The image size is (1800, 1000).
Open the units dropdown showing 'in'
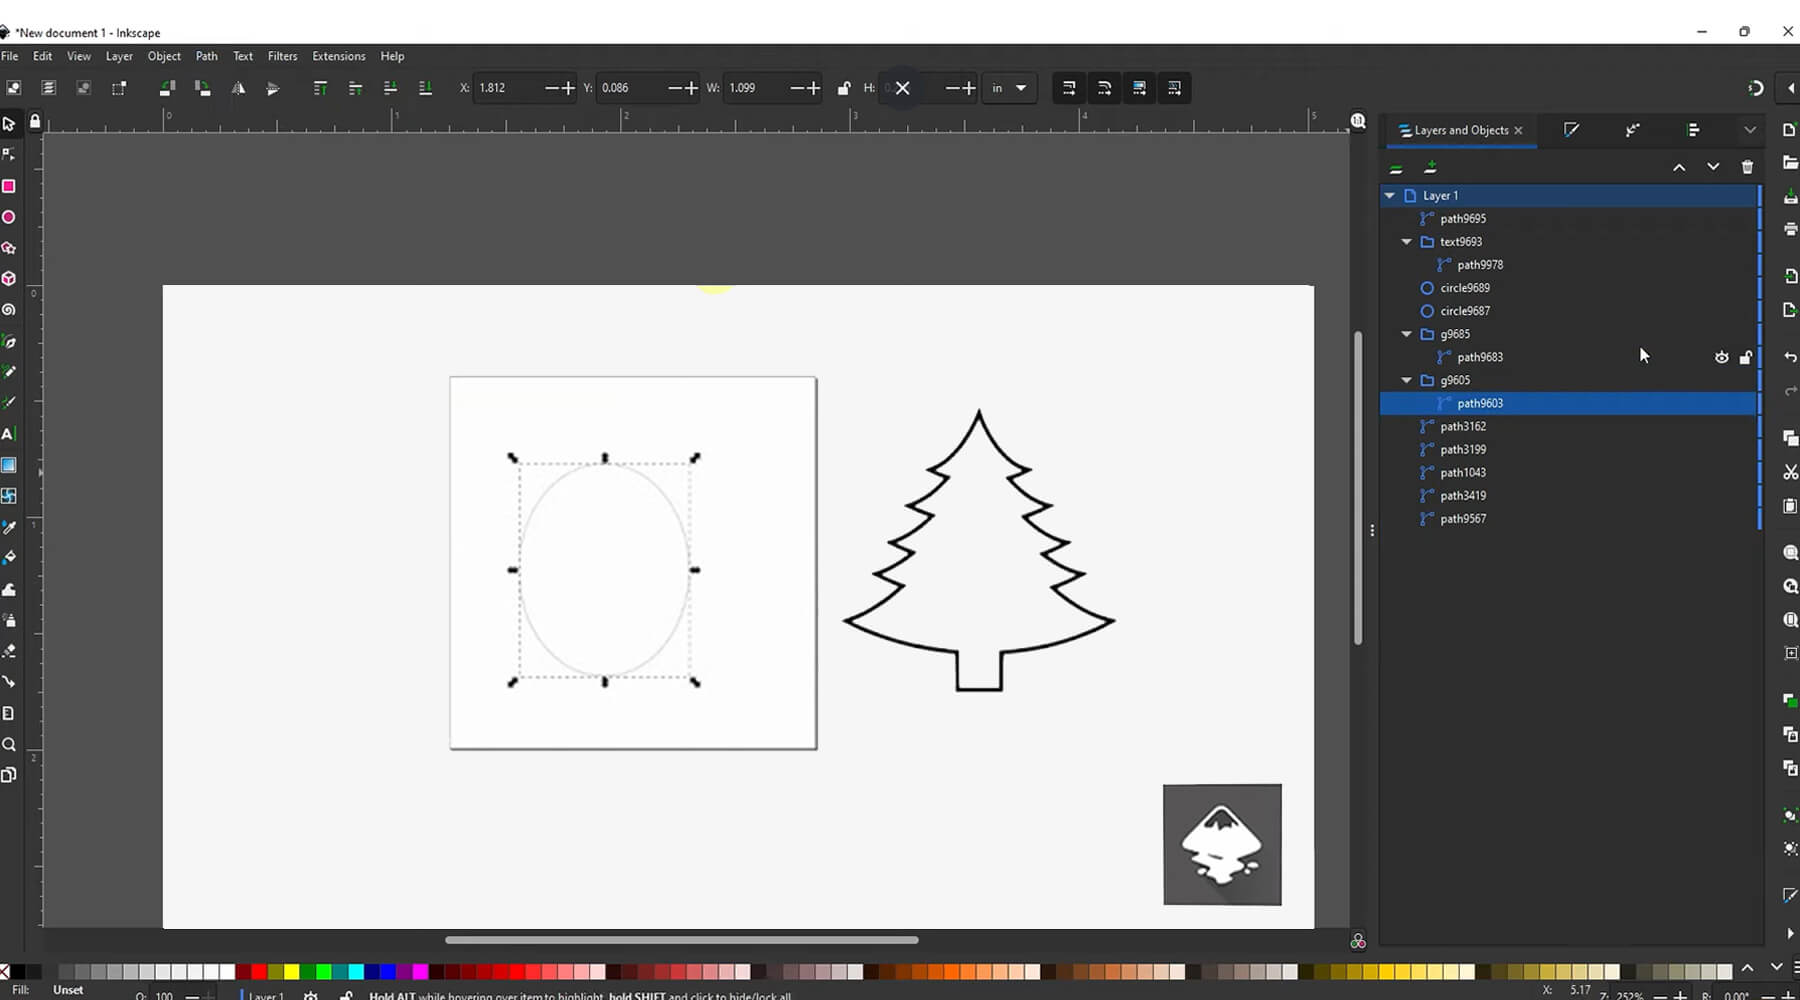(1010, 88)
